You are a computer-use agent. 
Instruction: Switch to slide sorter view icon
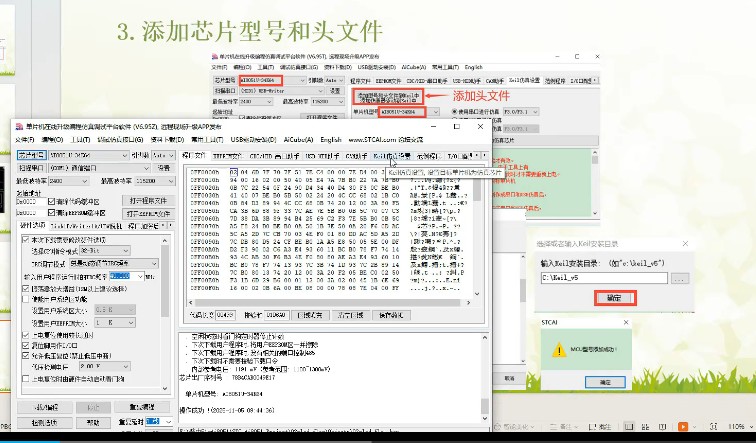(646, 427)
